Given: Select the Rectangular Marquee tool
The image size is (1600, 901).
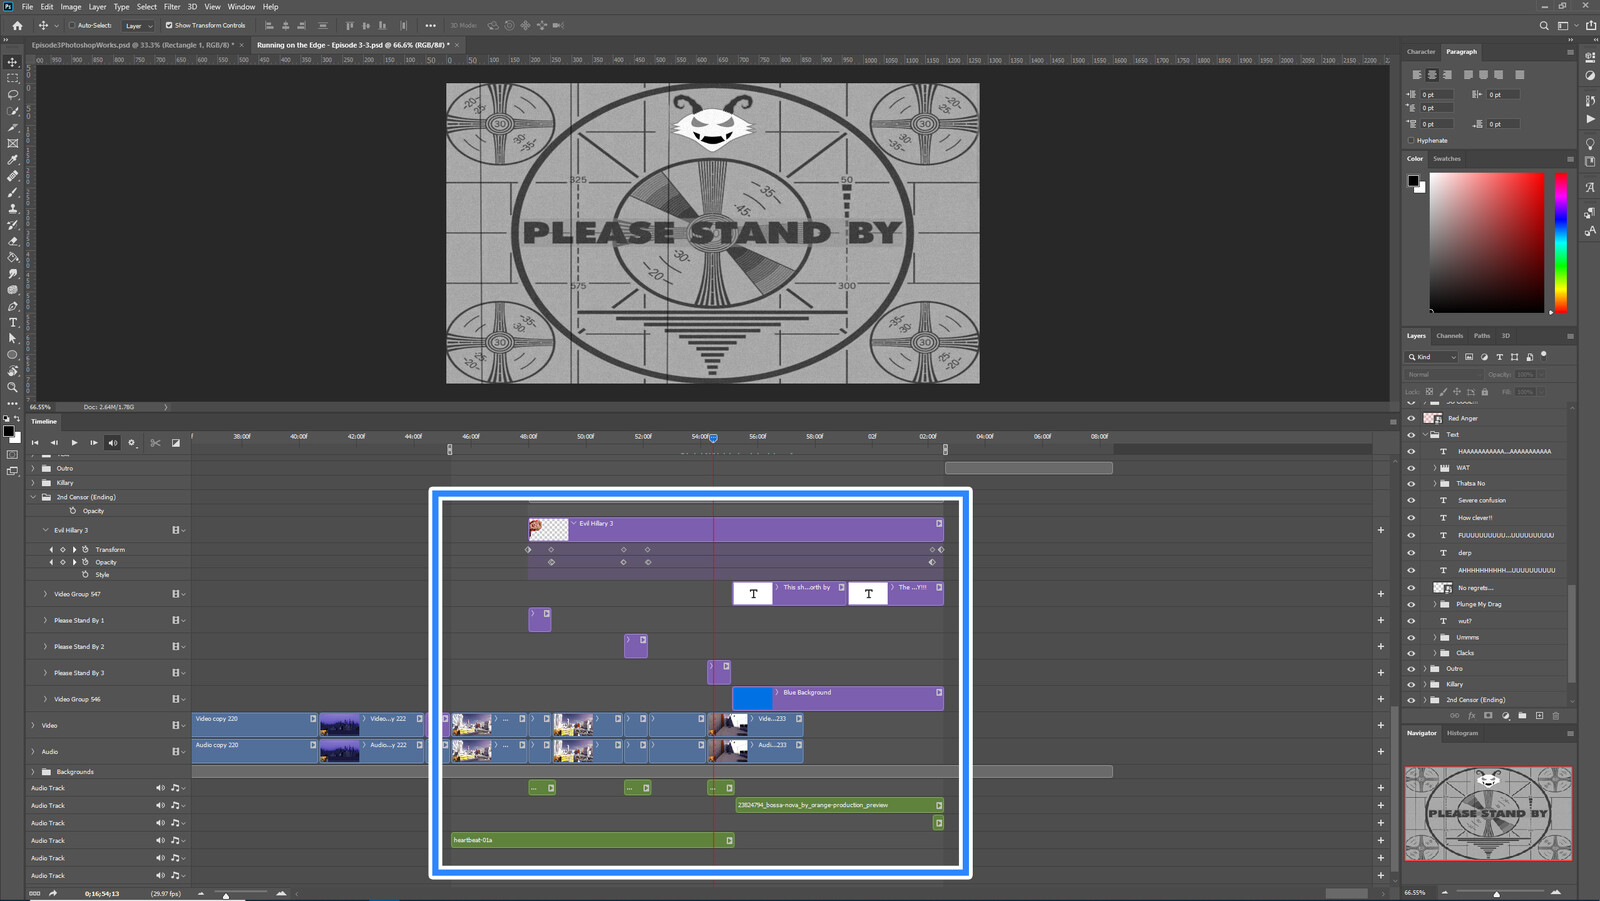Looking at the screenshot, I should tap(13, 78).
